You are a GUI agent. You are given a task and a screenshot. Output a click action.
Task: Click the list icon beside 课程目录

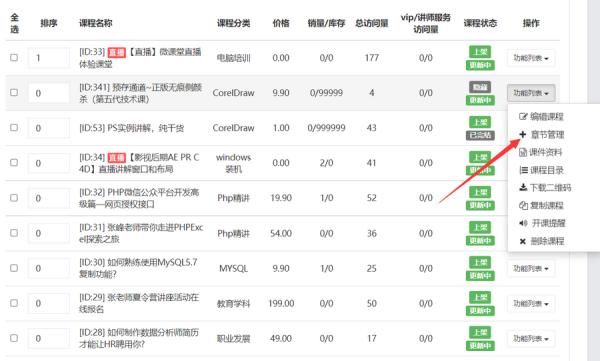click(x=523, y=170)
